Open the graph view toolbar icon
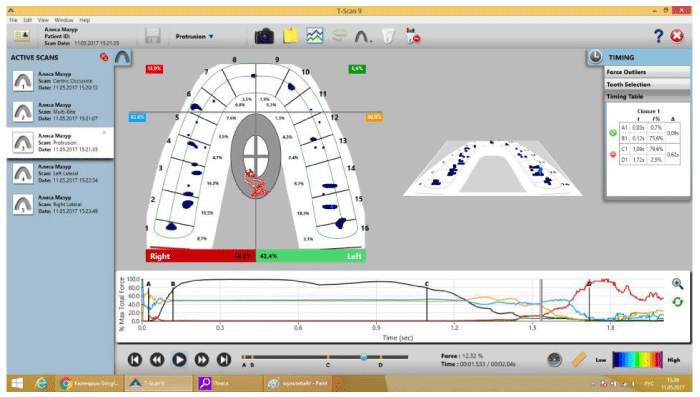This screenshot has width=700, height=397. (x=315, y=36)
